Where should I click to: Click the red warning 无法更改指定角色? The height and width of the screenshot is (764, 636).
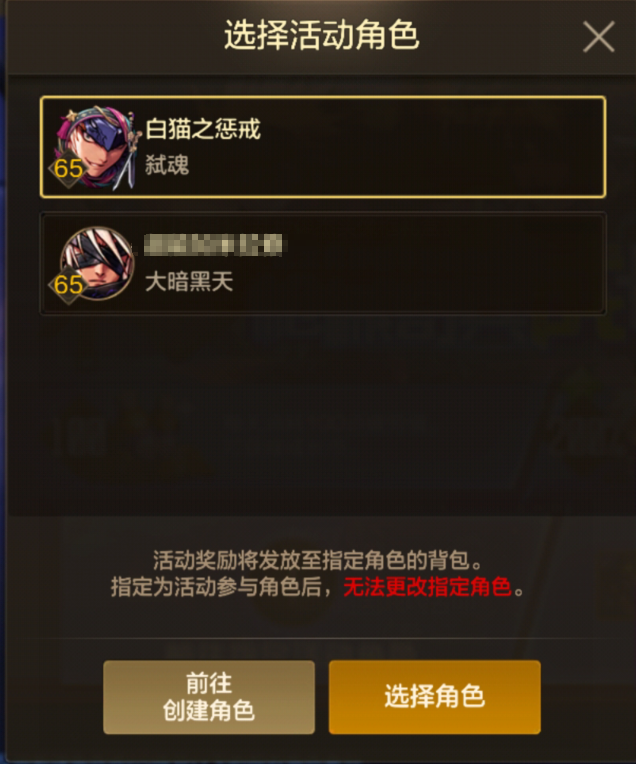pos(427,587)
